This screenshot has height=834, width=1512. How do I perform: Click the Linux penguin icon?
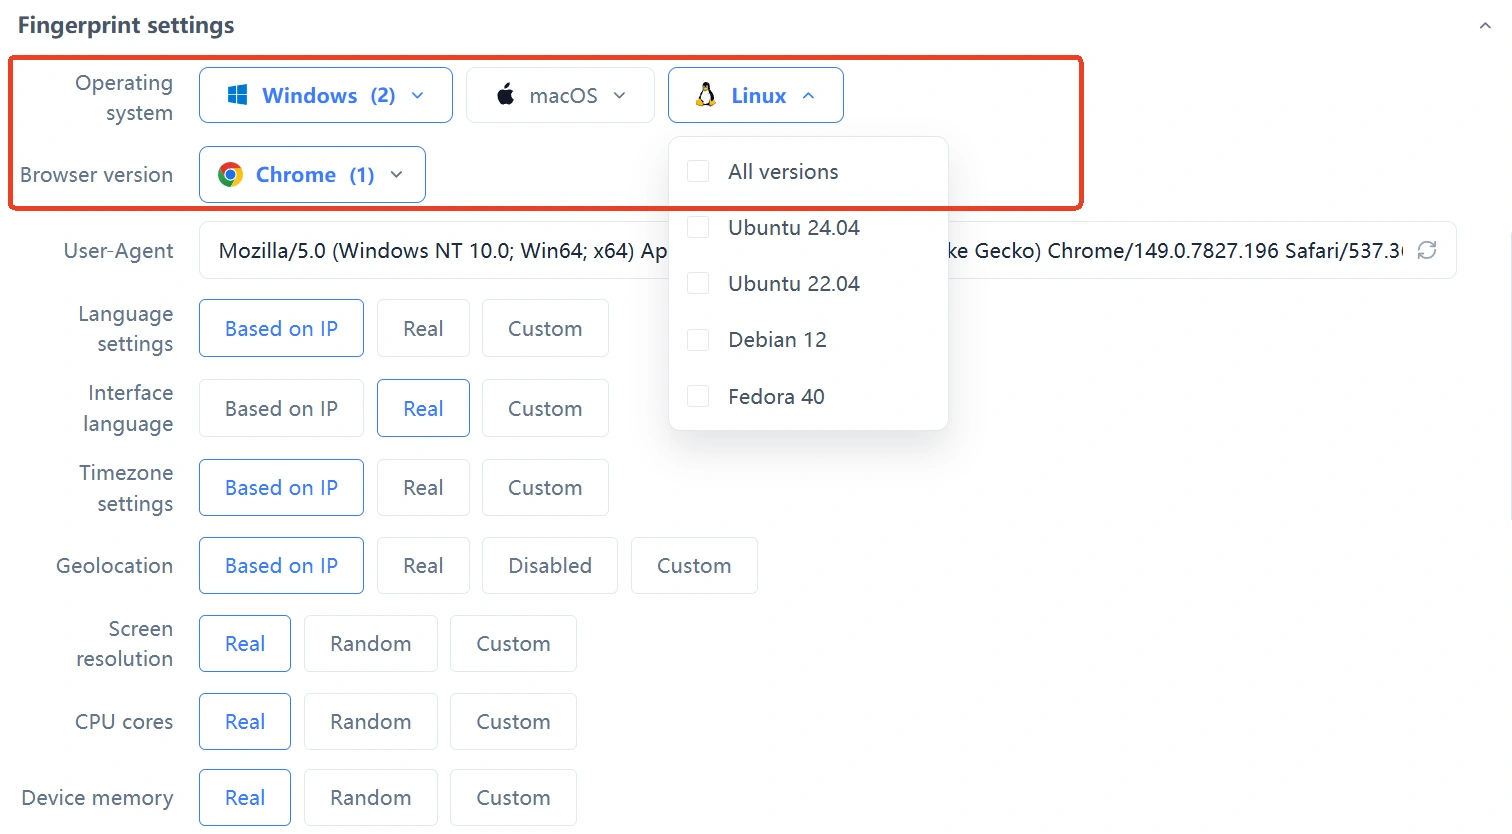pos(706,95)
